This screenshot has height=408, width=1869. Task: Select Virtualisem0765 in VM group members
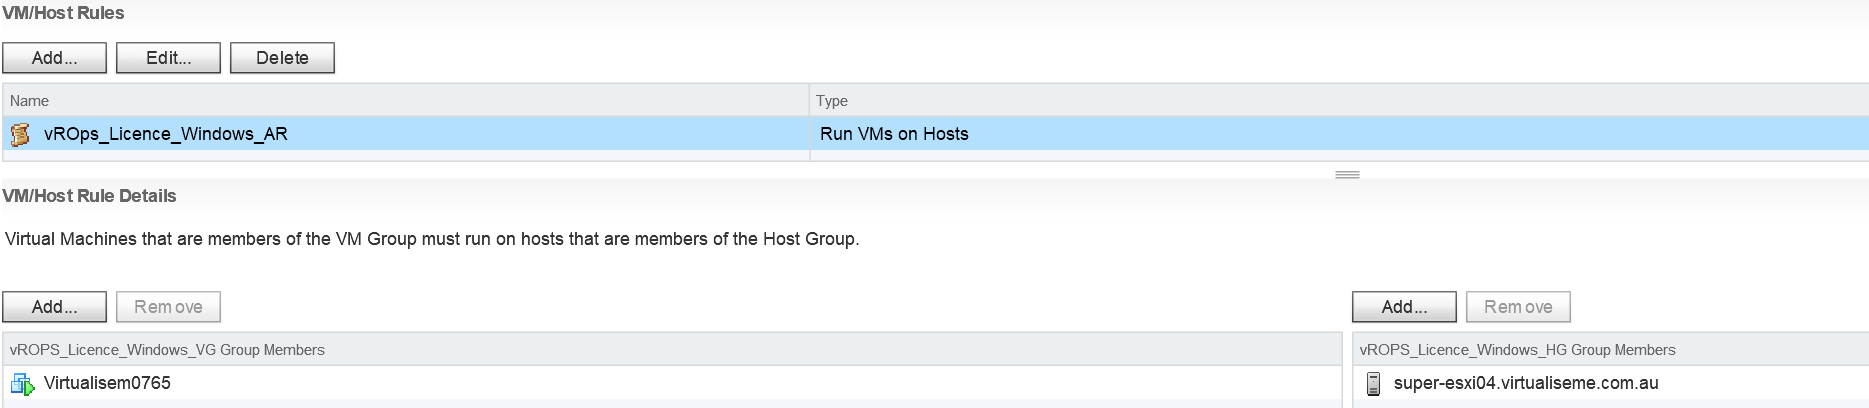click(107, 384)
